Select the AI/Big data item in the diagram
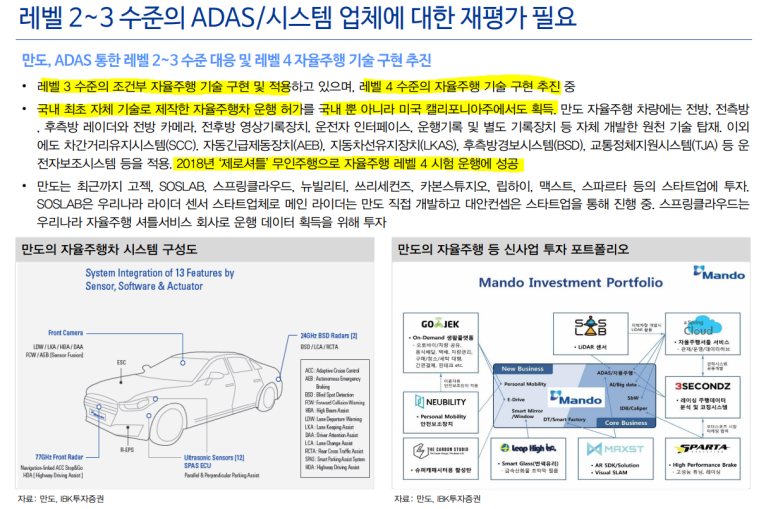 (623, 384)
